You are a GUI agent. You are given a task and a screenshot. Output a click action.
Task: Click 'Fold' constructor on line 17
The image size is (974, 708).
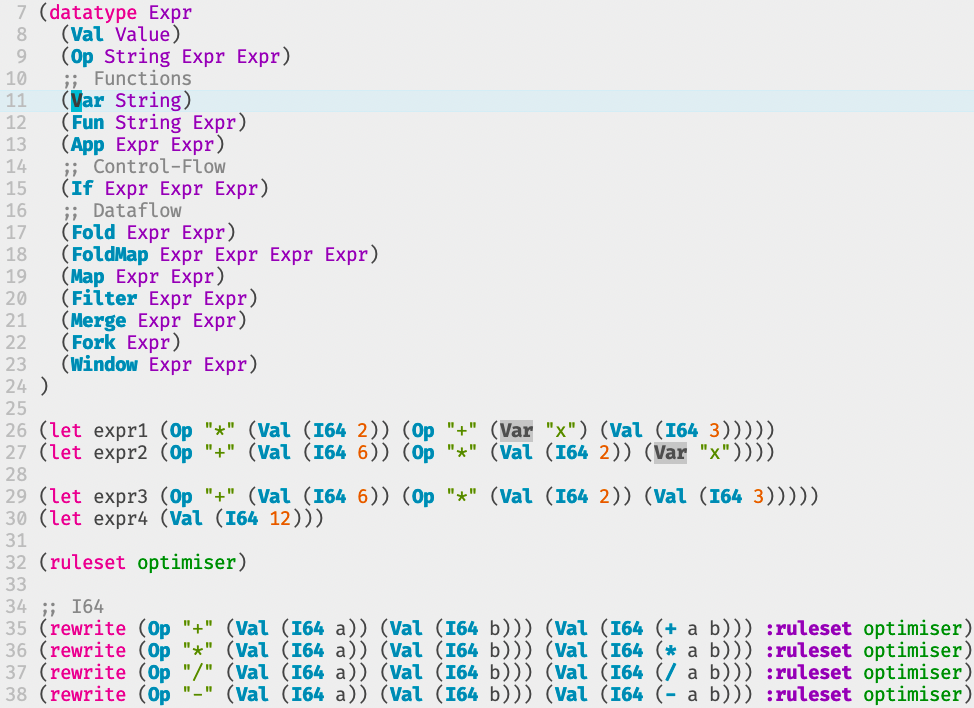pyautogui.click(x=93, y=233)
